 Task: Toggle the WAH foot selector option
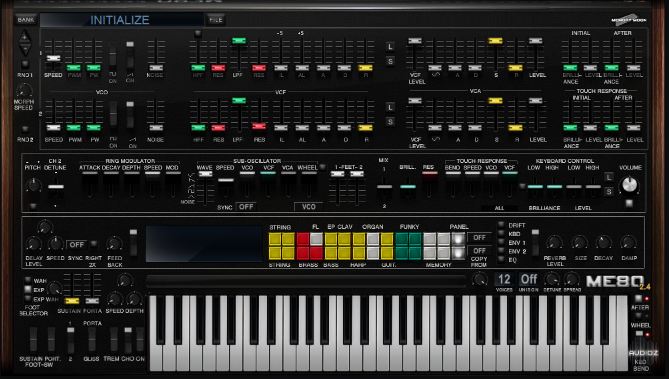pyautogui.click(x=28, y=280)
